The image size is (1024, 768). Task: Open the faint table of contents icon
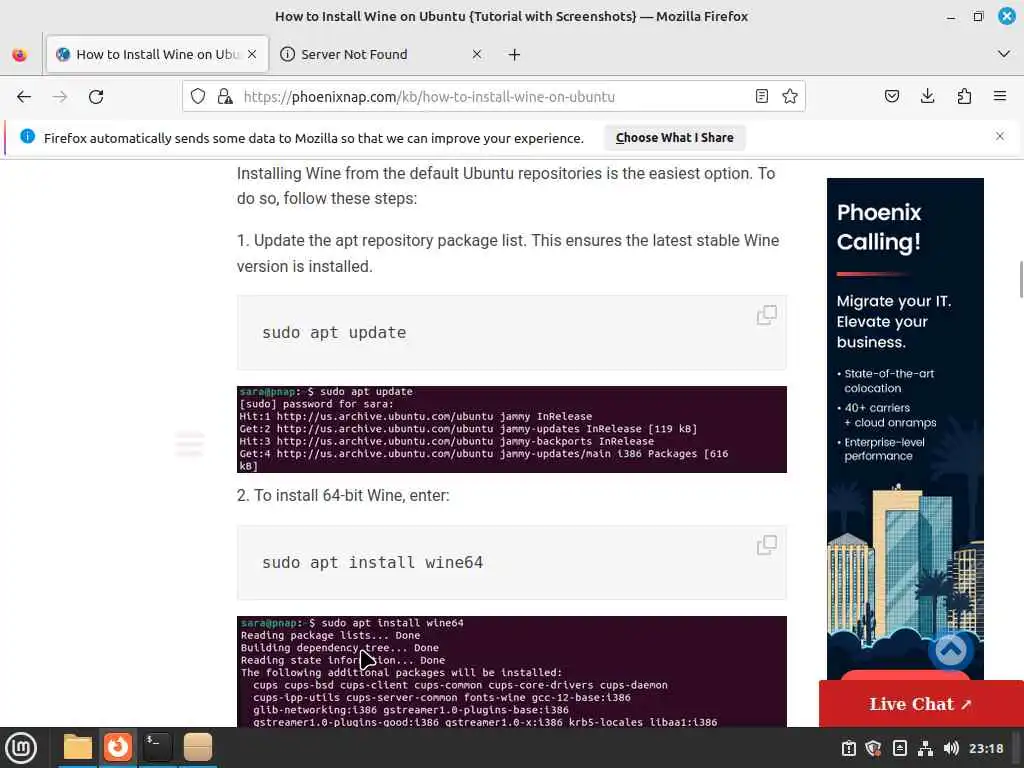(x=189, y=444)
